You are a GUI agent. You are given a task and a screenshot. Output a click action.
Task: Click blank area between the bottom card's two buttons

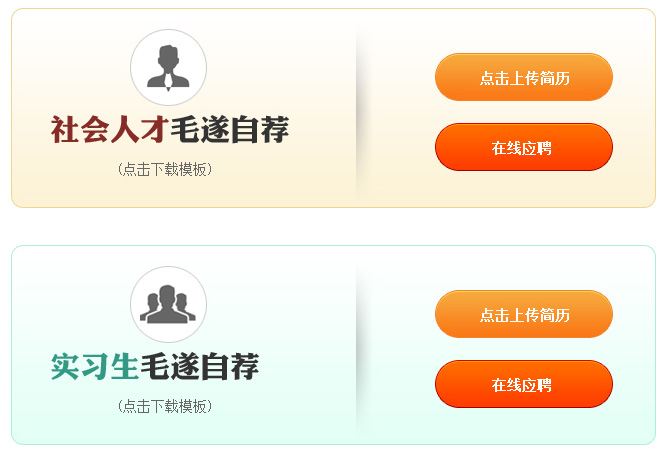523,350
